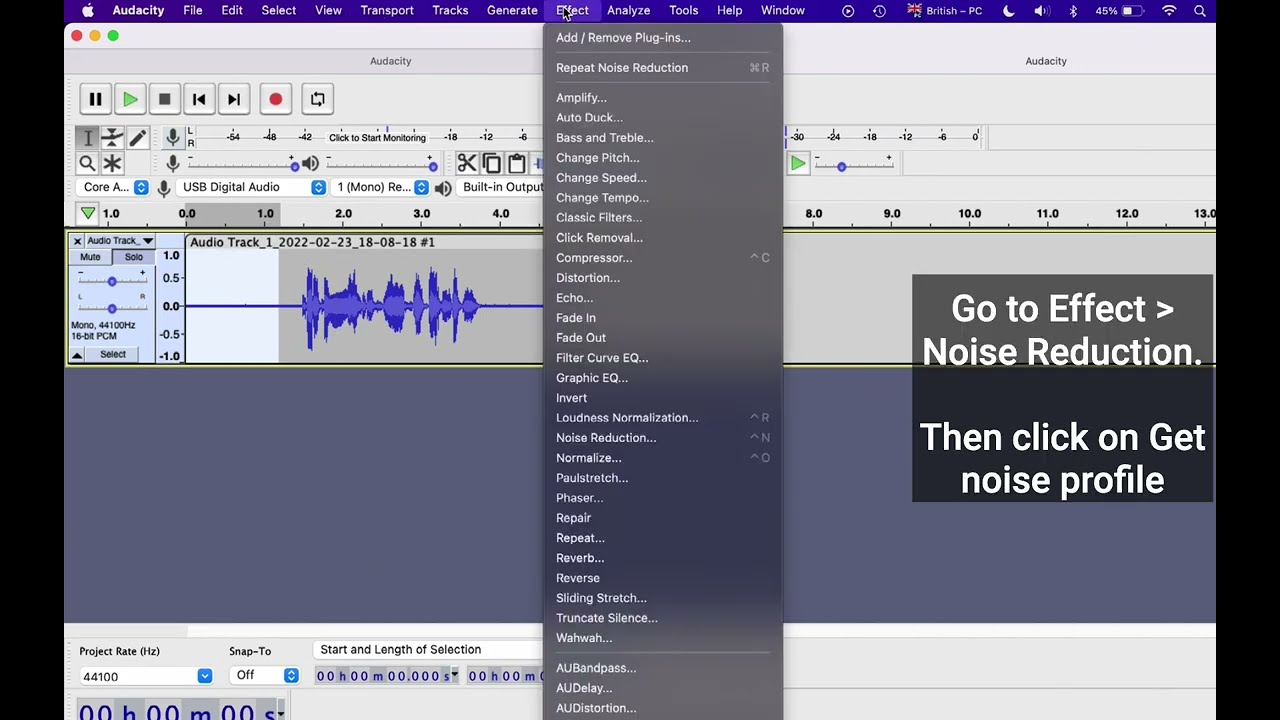Click the Copy icon in edit toolbar

pyautogui.click(x=491, y=163)
